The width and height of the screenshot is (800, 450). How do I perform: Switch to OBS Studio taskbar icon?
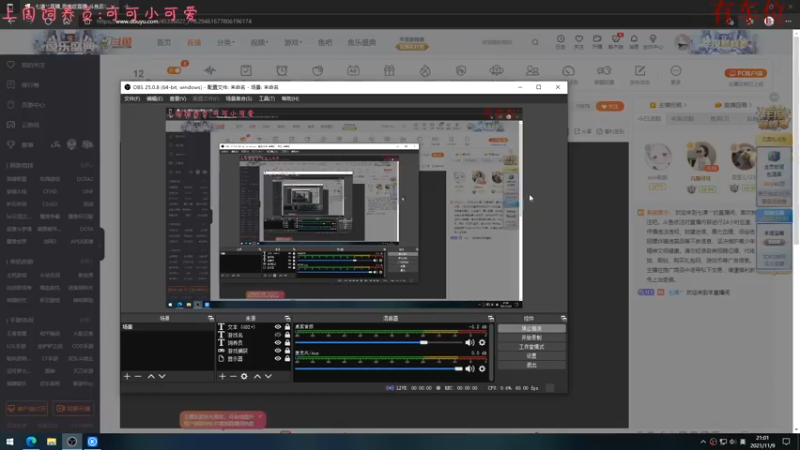click(x=72, y=442)
